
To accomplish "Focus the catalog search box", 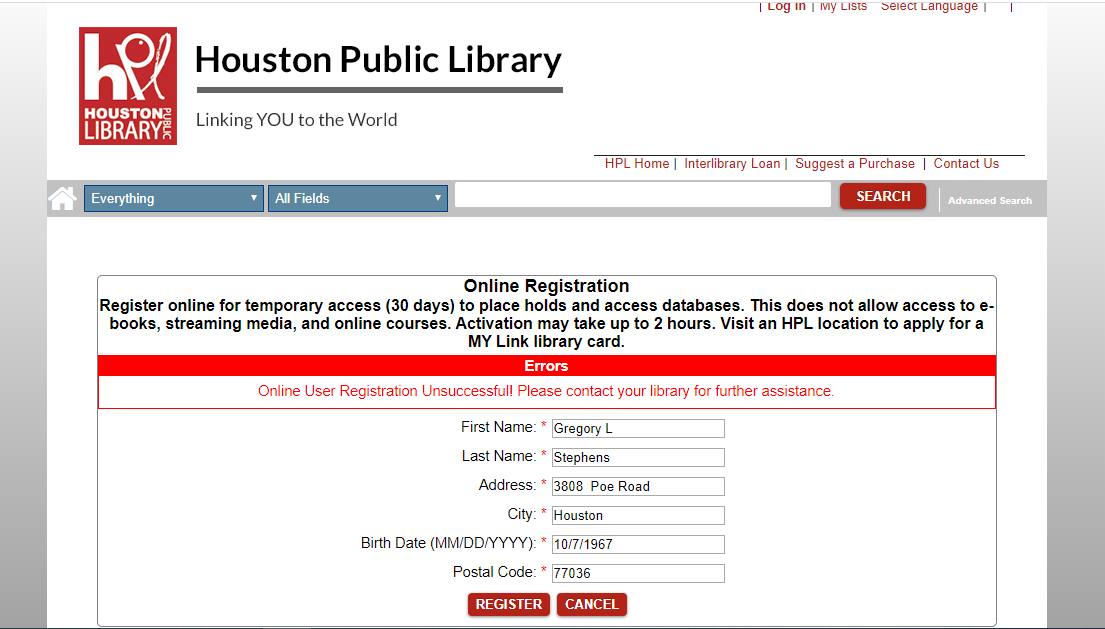I will pyautogui.click(x=643, y=195).
